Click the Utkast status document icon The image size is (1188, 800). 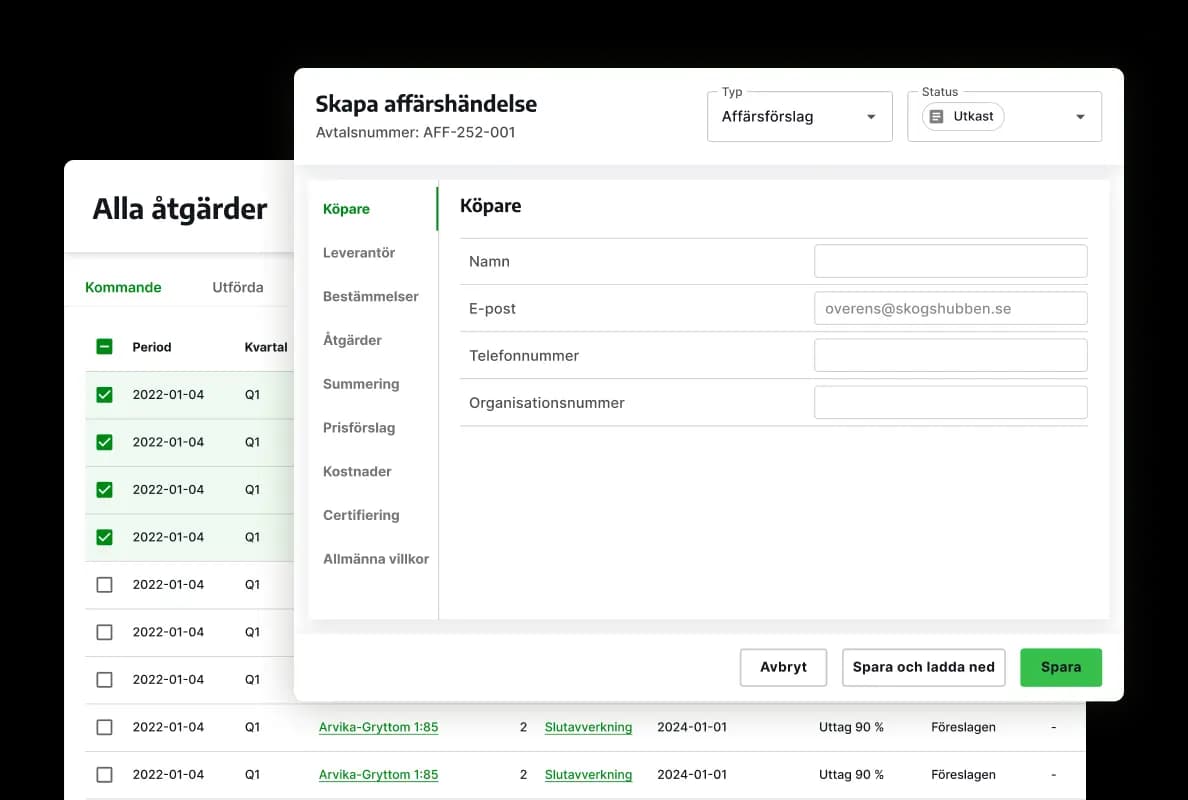[936, 117]
